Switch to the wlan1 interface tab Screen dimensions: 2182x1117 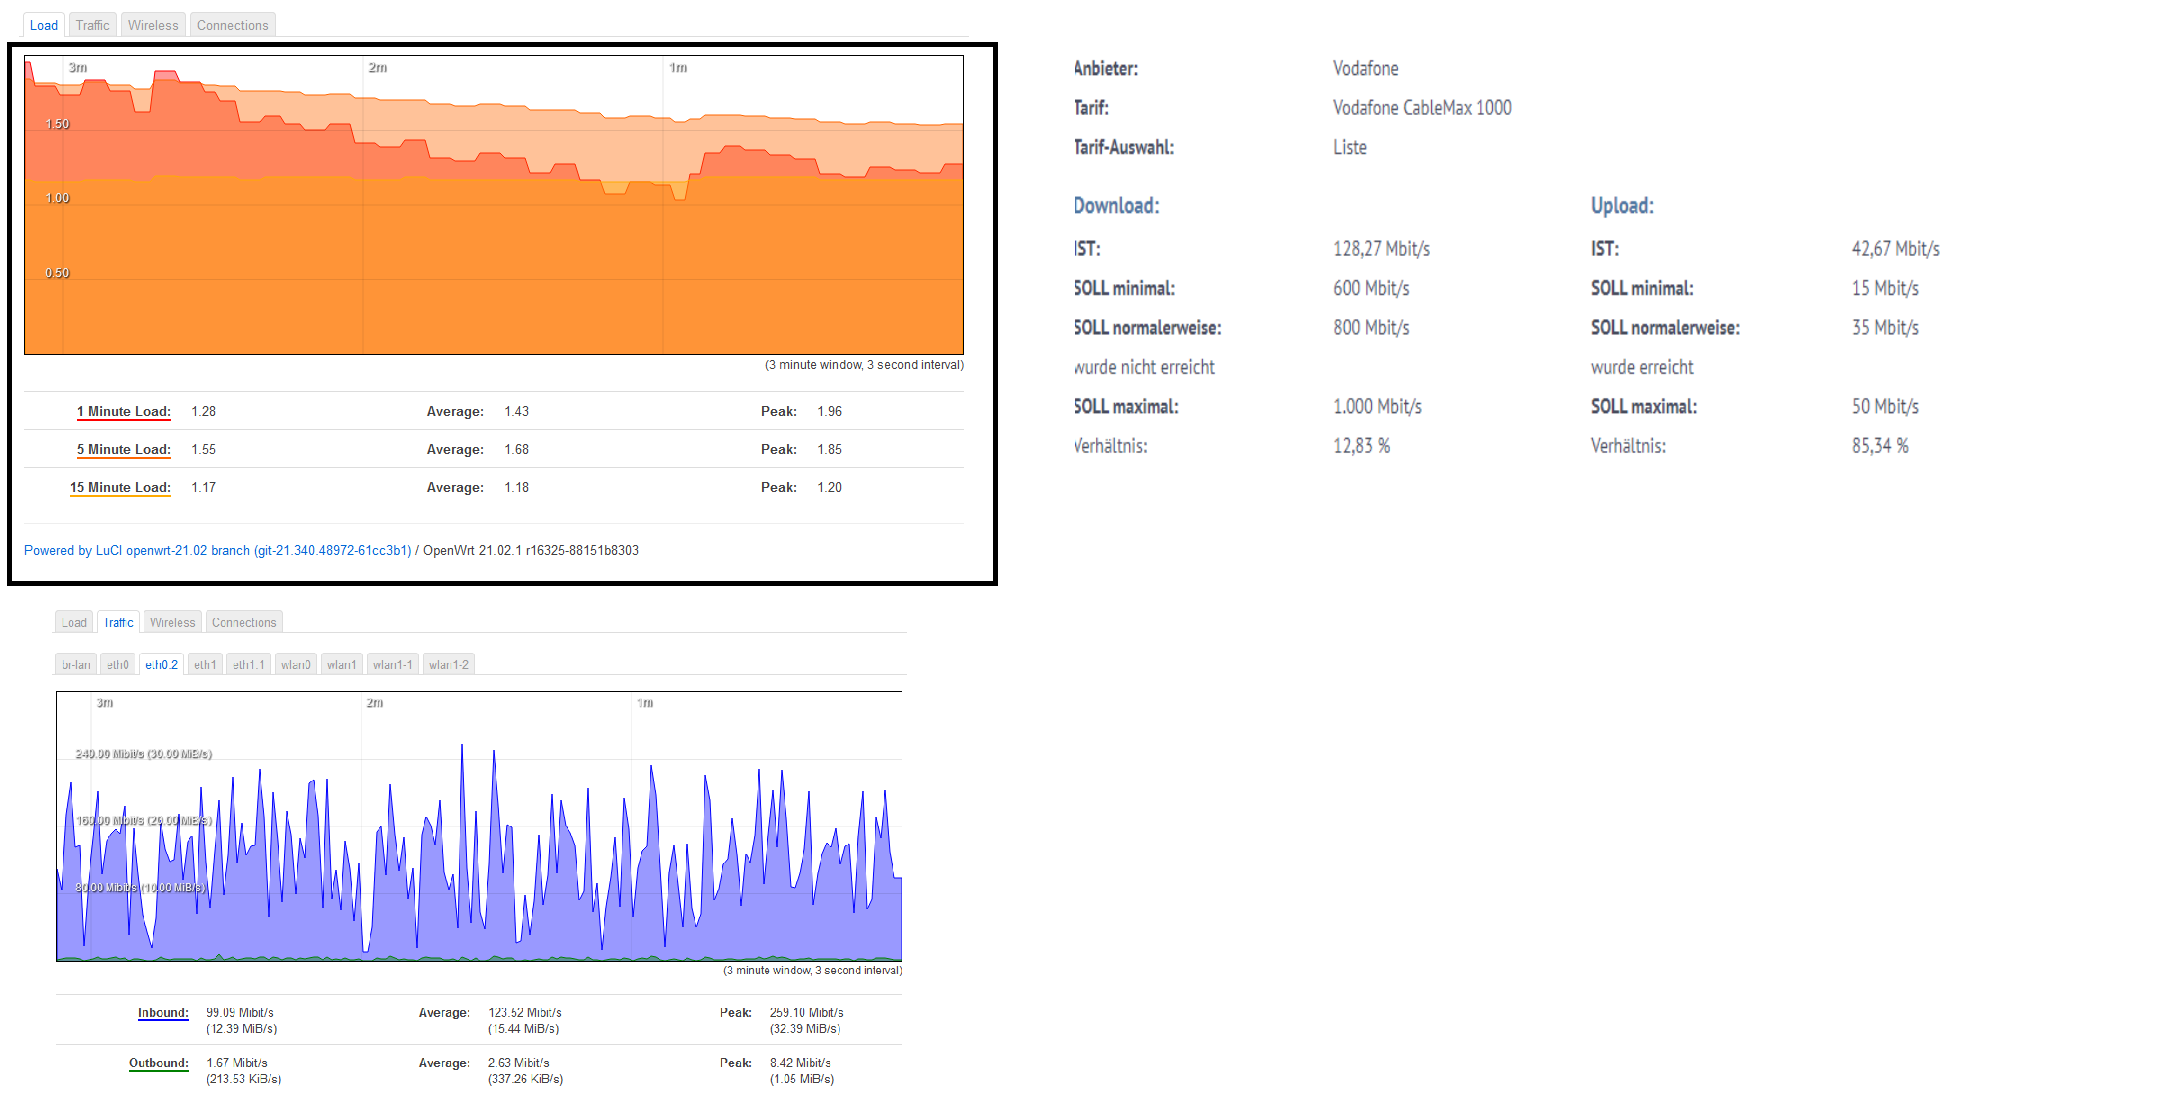pos(341,664)
